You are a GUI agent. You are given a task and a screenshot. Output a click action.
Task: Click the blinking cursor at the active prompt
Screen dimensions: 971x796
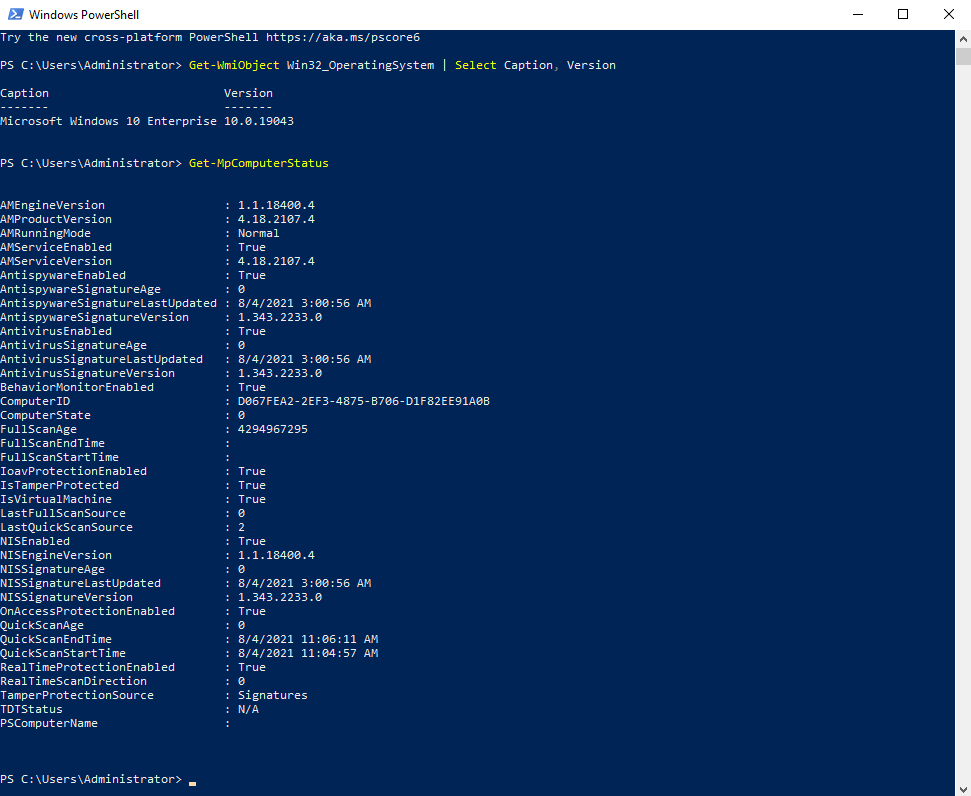click(x=191, y=779)
